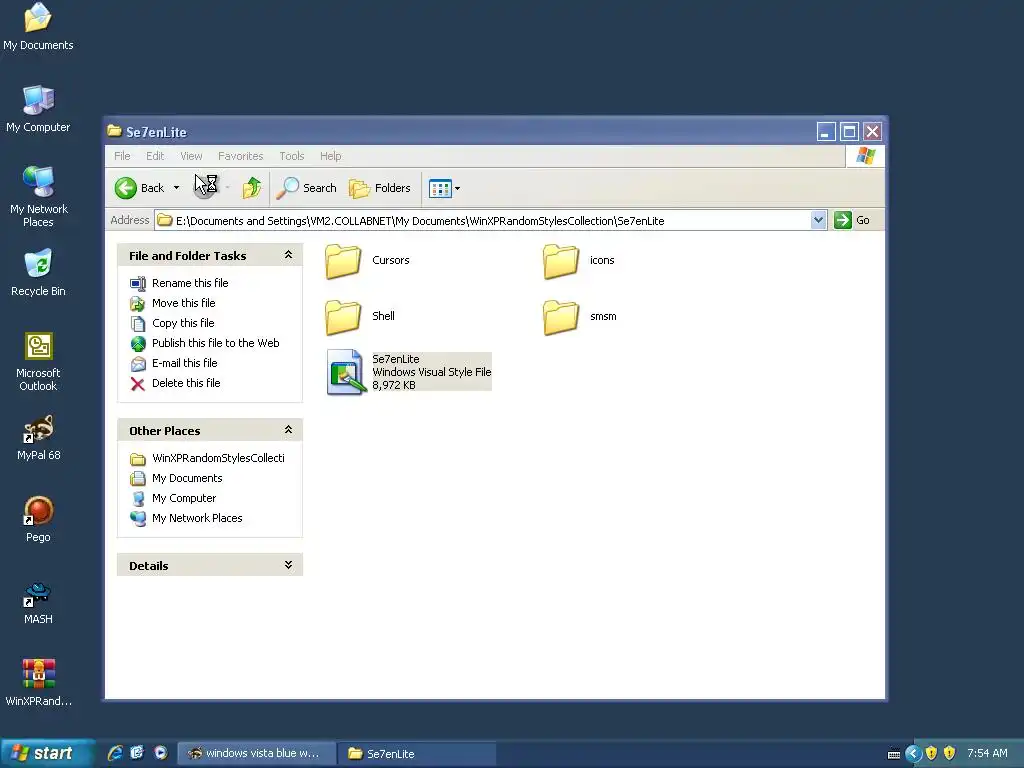Open My Network Places in Other Places

(197, 518)
